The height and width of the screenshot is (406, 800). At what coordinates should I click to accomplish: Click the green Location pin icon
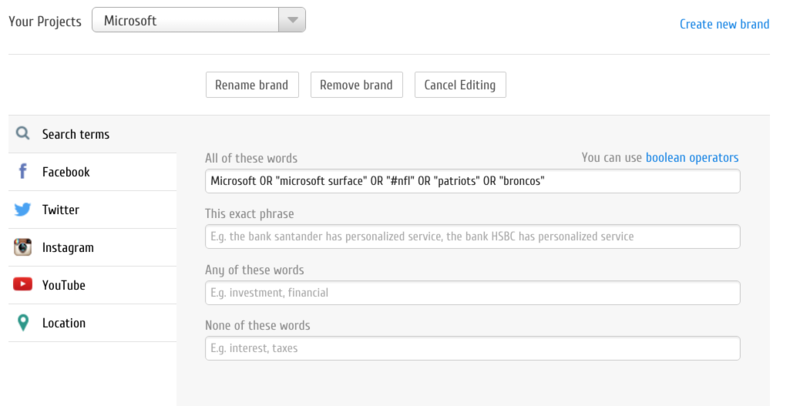tap(22, 323)
